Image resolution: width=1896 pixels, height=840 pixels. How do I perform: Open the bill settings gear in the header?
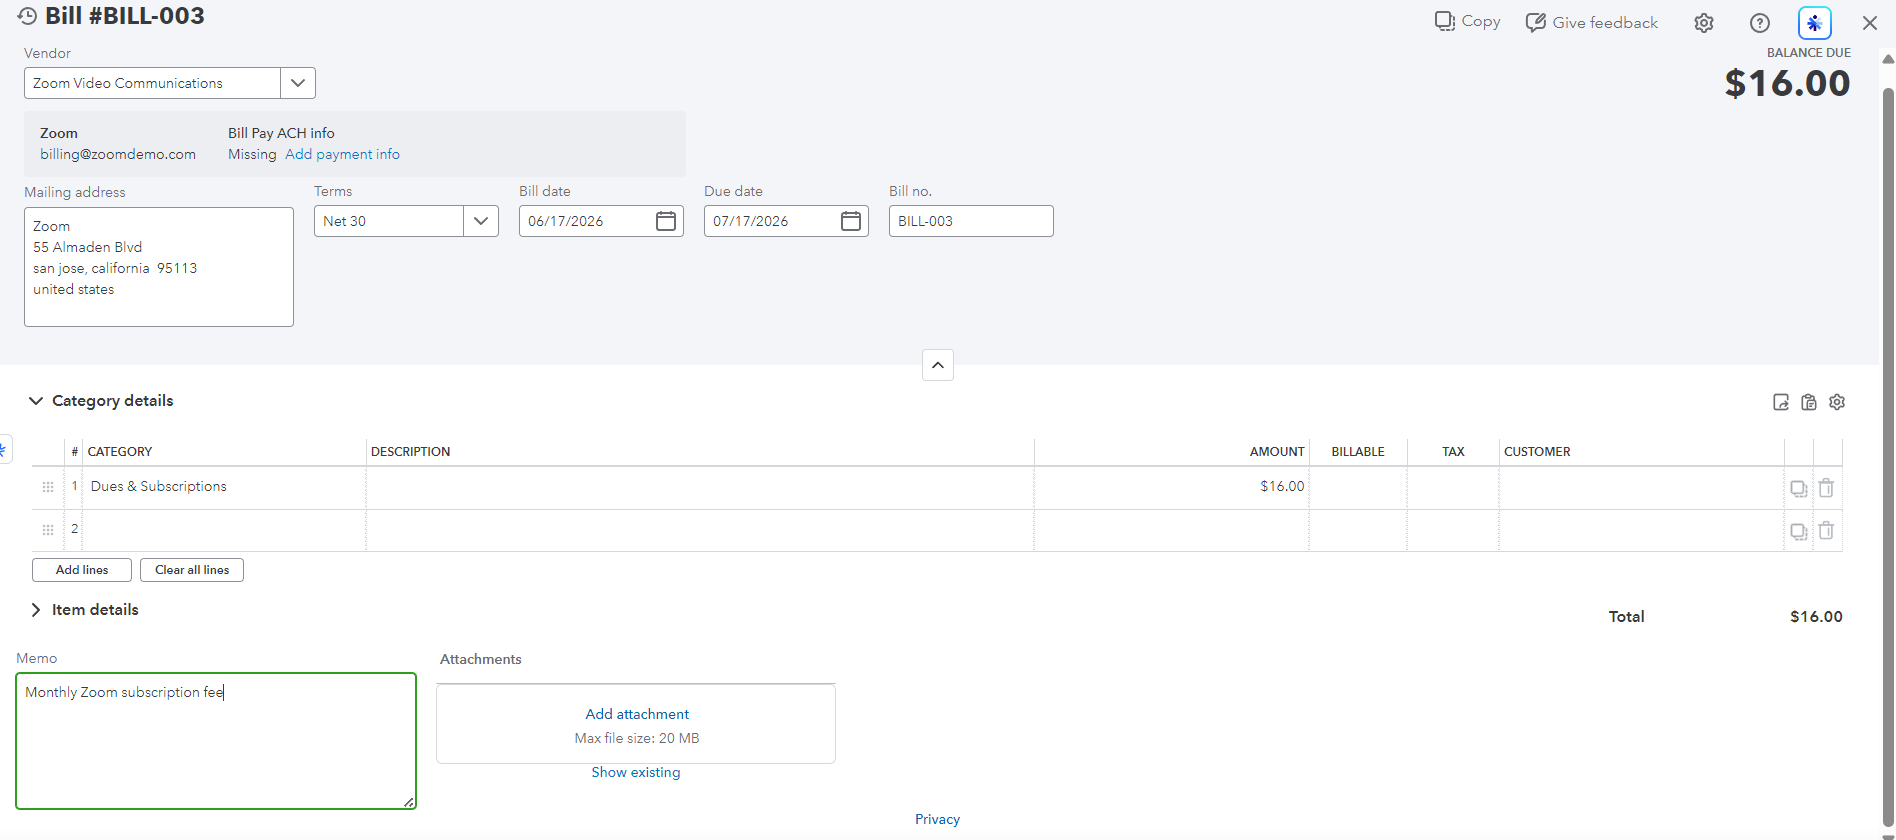tap(1704, 23)
